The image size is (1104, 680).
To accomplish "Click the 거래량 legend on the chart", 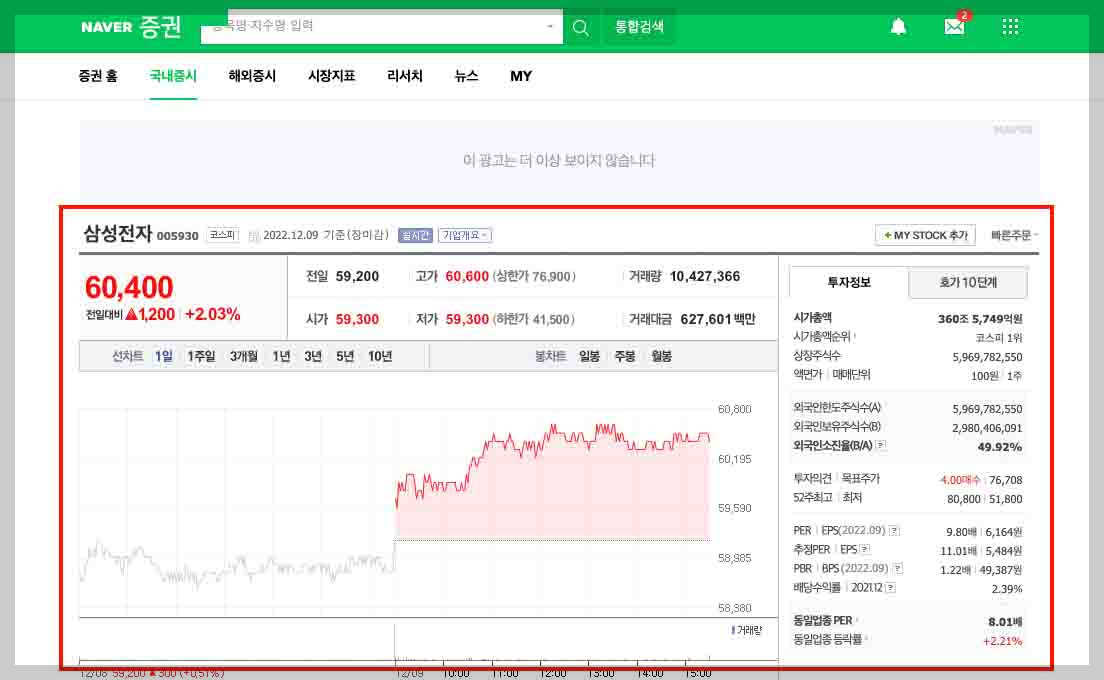I will point(747,630).
